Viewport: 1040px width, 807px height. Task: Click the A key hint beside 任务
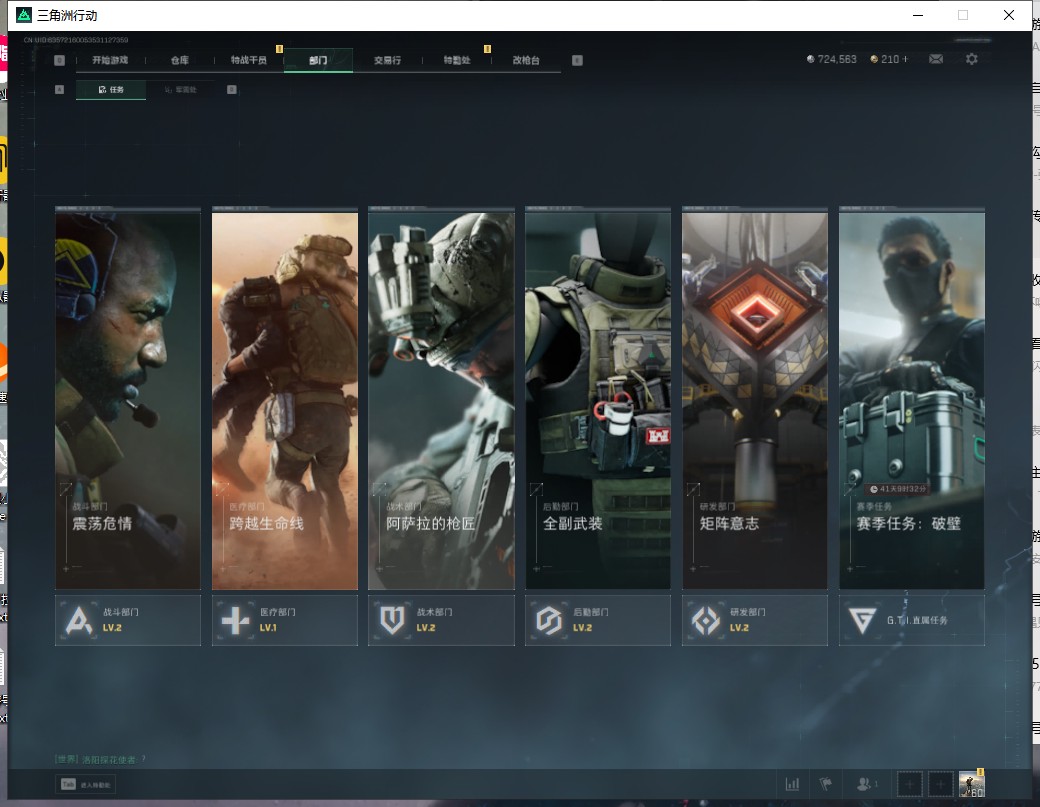tap(60, 90)
